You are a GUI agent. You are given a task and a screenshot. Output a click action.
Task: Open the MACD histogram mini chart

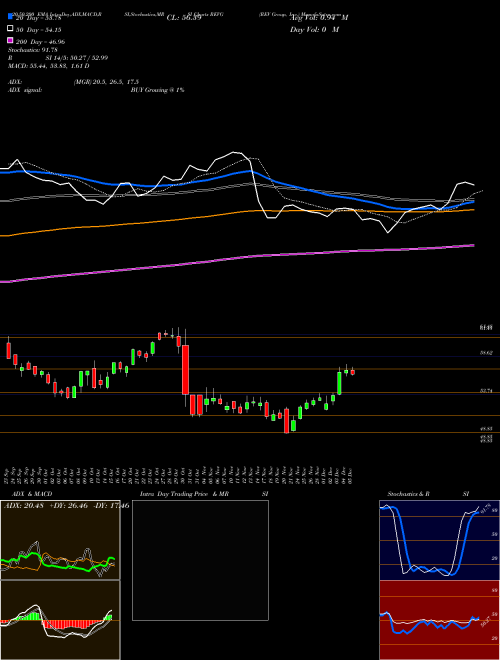pyautogui.click(x=60, y=620)
